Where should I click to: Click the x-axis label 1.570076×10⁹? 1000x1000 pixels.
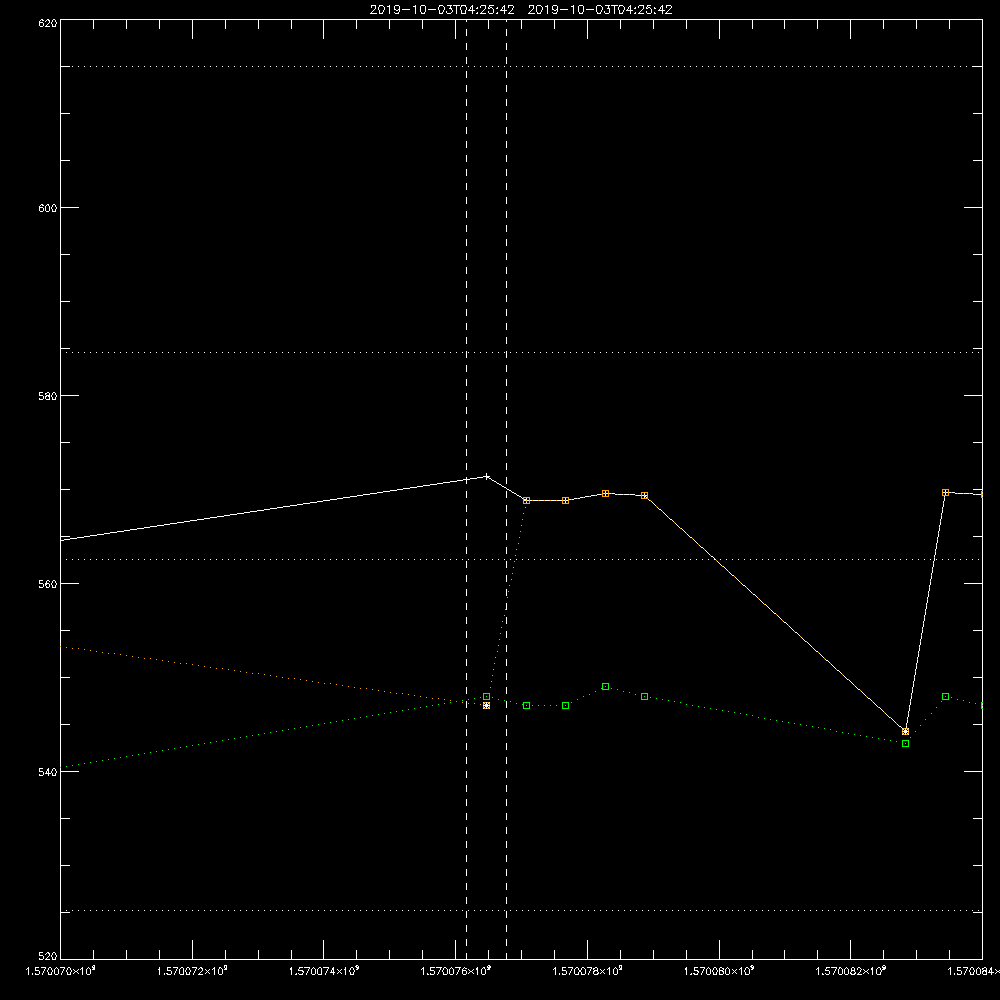click(x=456, y=971)
